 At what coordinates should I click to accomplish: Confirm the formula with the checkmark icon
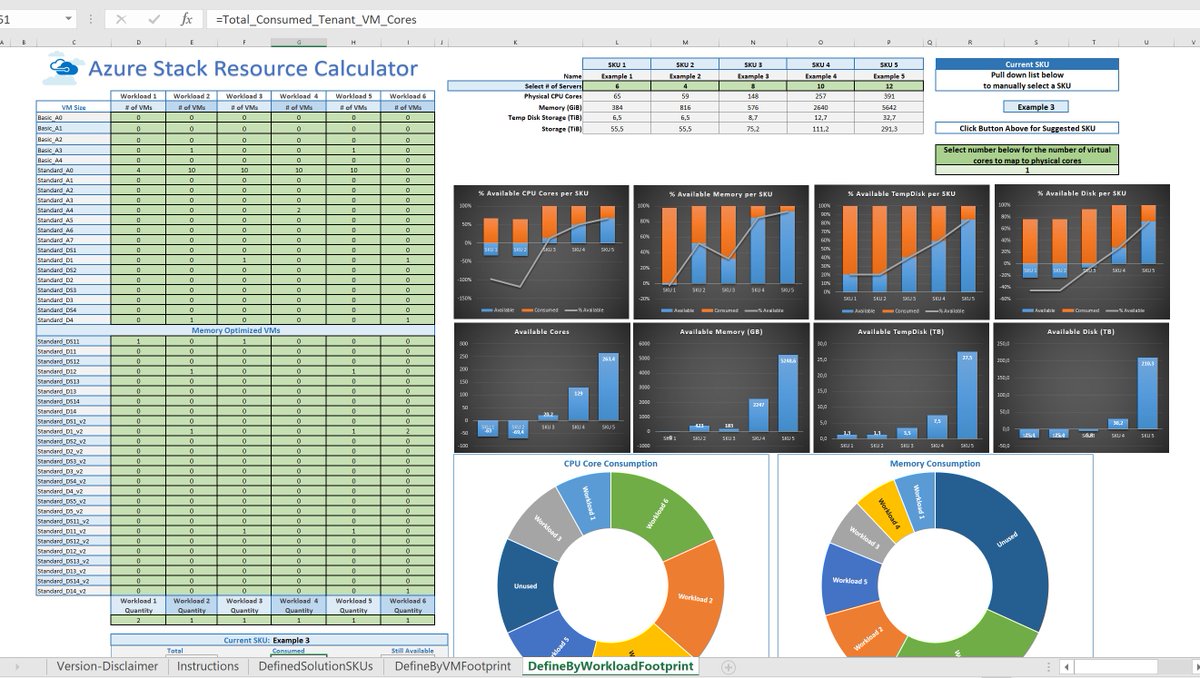coord(153,19)
